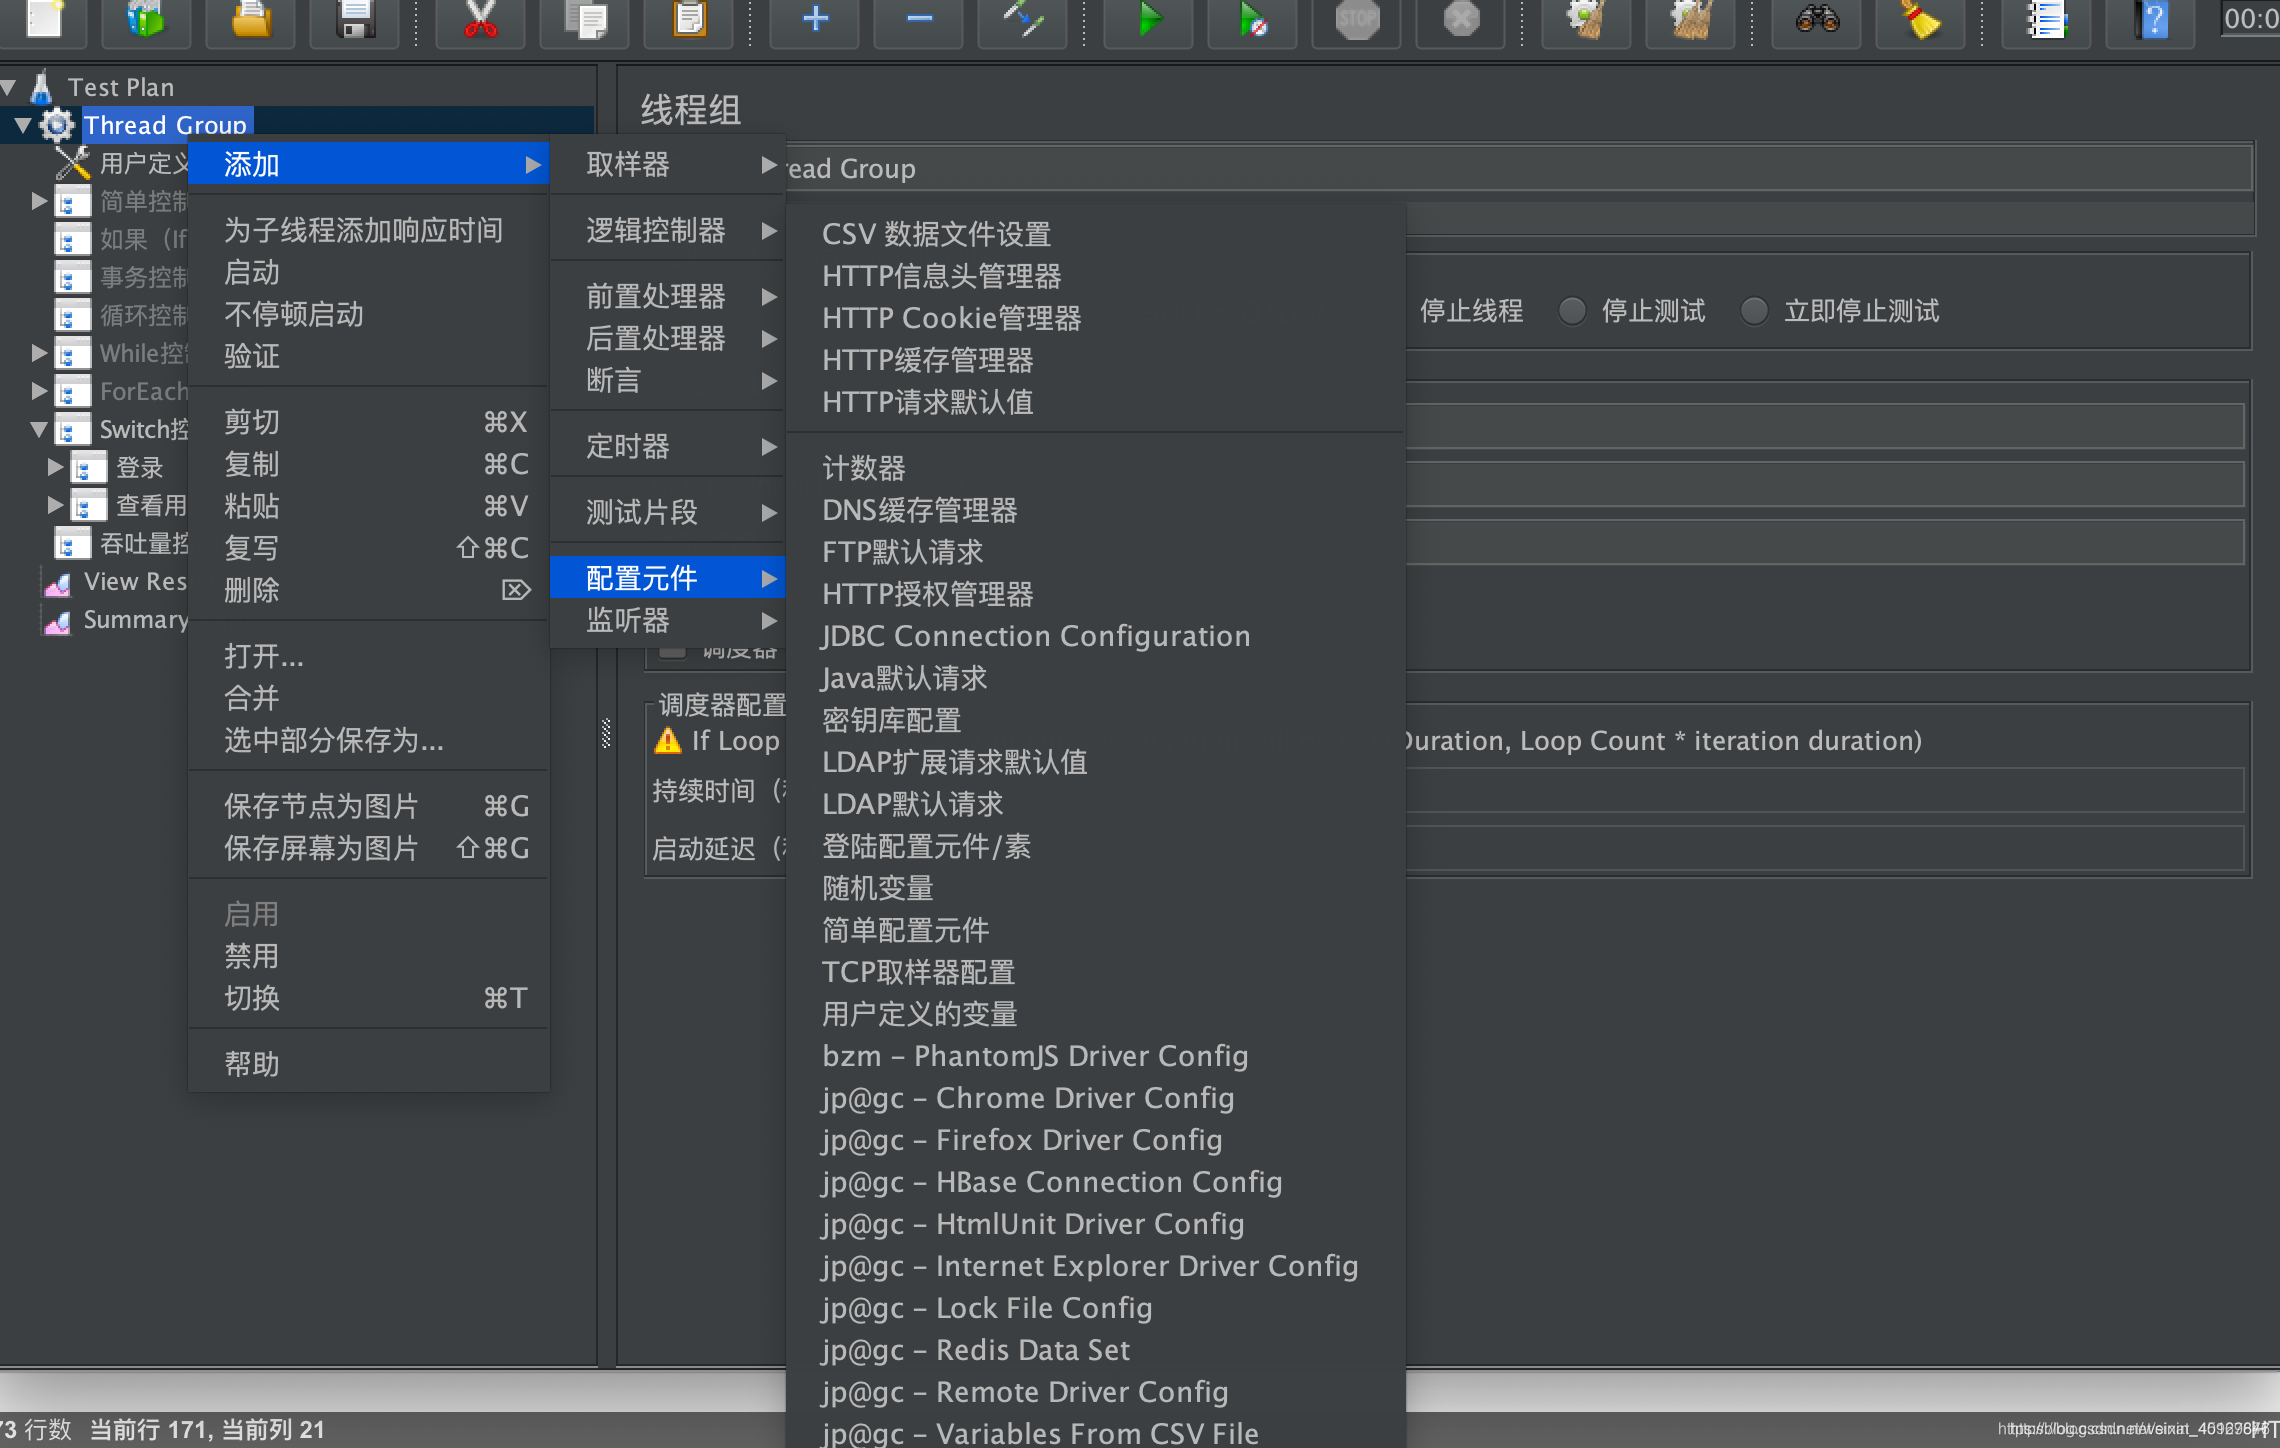This screenshot has height=1448, width=2280.
Task: Select the 立即停止测试 radio button
Action: point(1754,311)
